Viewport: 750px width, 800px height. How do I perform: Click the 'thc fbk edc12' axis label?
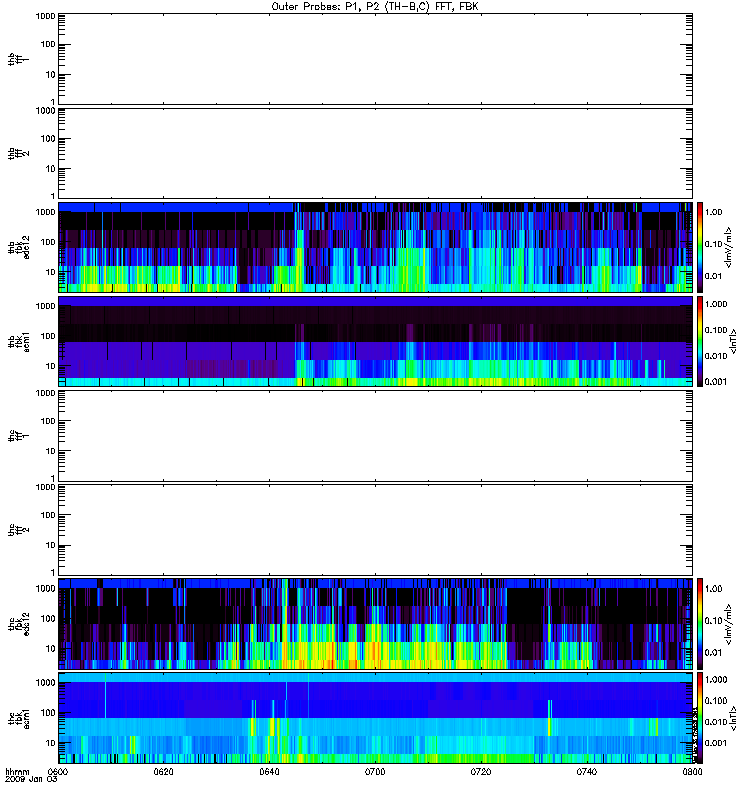[19, 624]
